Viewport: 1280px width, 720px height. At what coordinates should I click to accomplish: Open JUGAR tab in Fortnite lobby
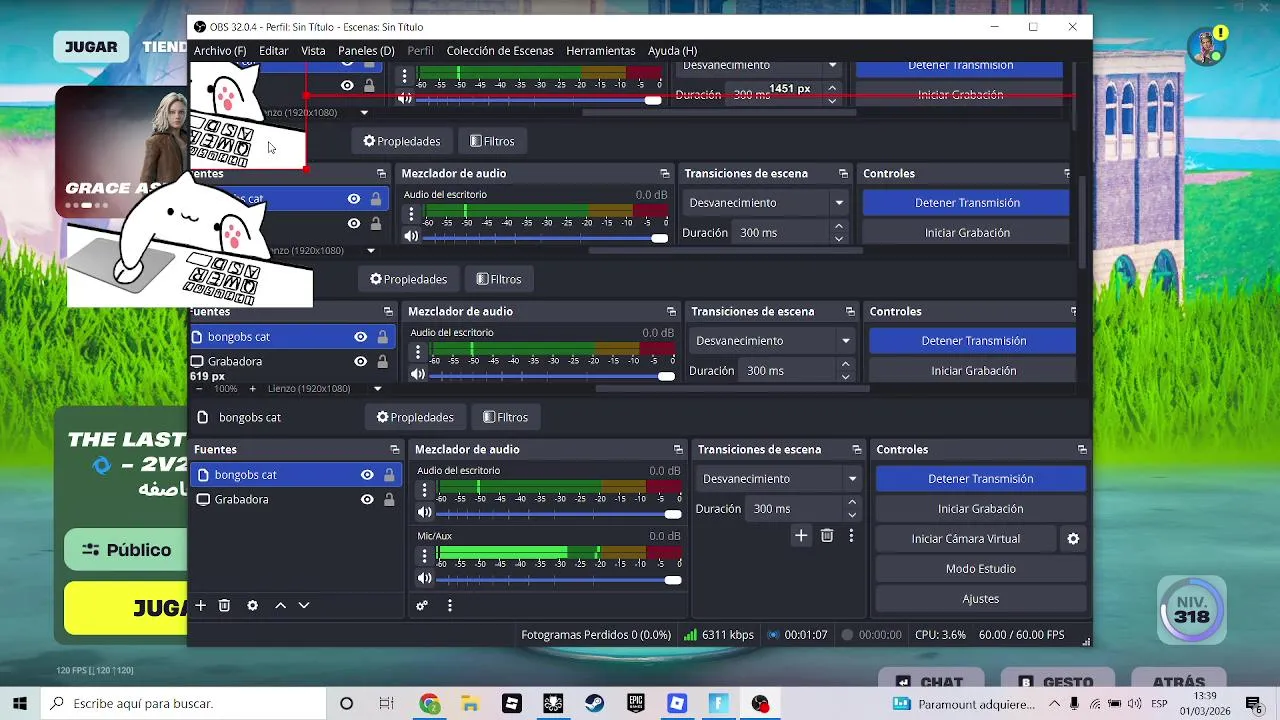click(91, 47)
